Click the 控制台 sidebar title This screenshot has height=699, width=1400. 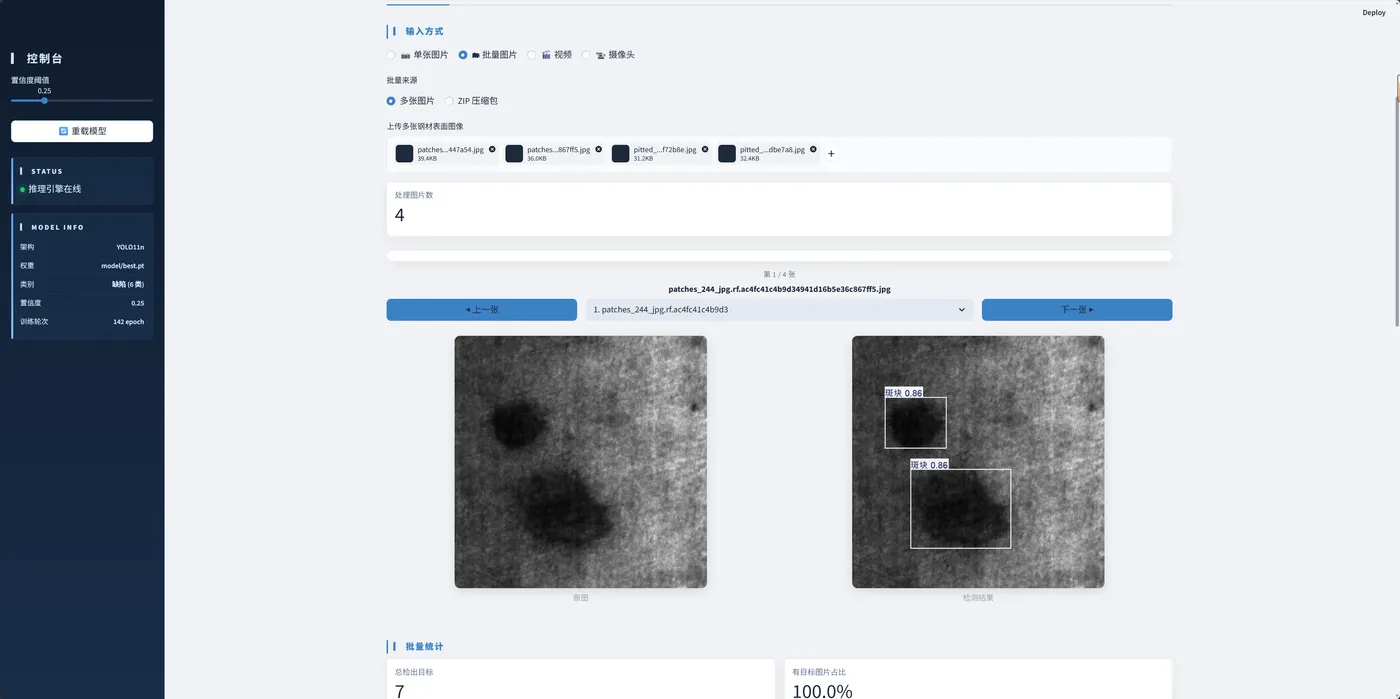click(45, 59)
